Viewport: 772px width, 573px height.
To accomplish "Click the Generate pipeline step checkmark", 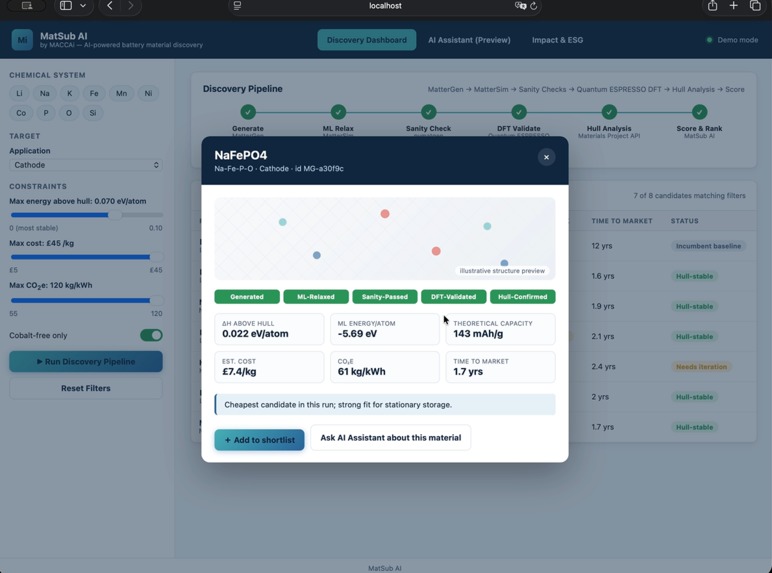I will (x=248, y=112).
